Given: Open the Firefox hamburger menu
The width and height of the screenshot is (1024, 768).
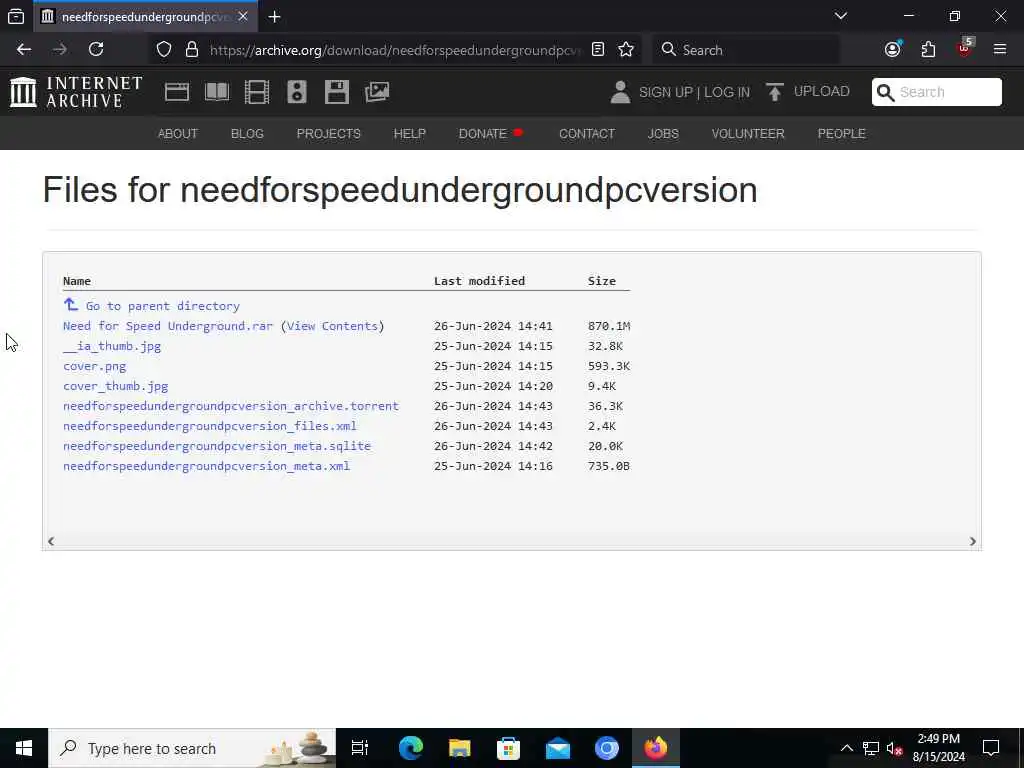Looking at the screenshot, I should pyautogui.click(x=1000, y=50).
